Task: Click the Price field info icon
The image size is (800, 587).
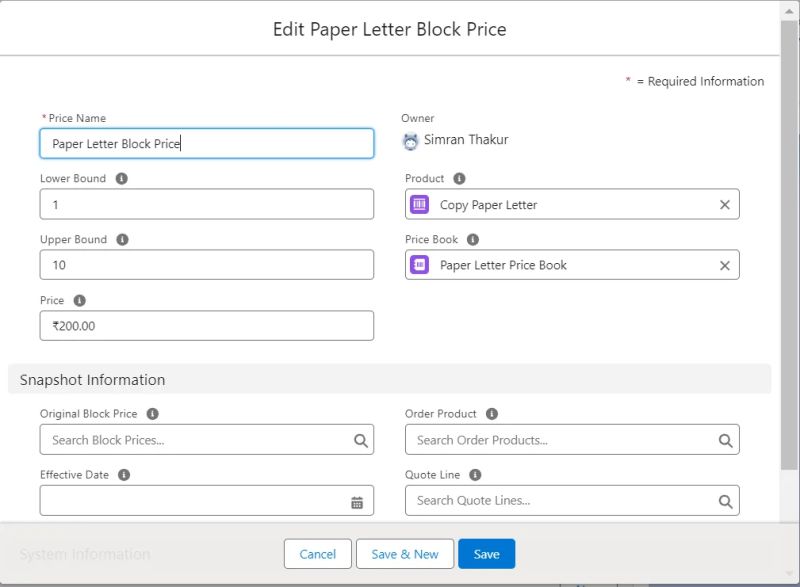Action: (x=79, y=300)
